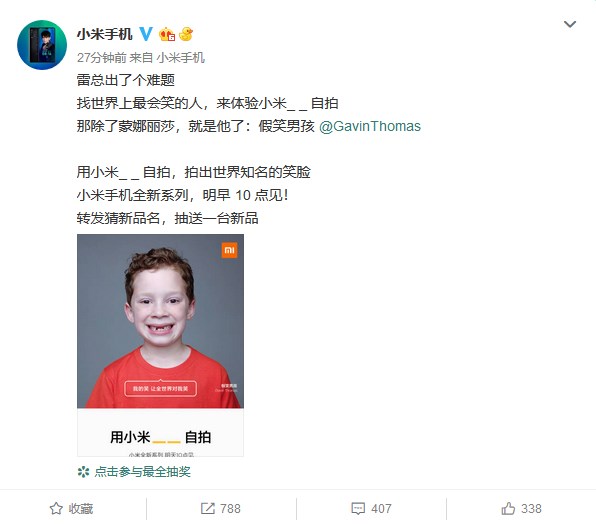Click the orange MI logo on poster
The height and width of the screenshot is (525, 596).
229,250
